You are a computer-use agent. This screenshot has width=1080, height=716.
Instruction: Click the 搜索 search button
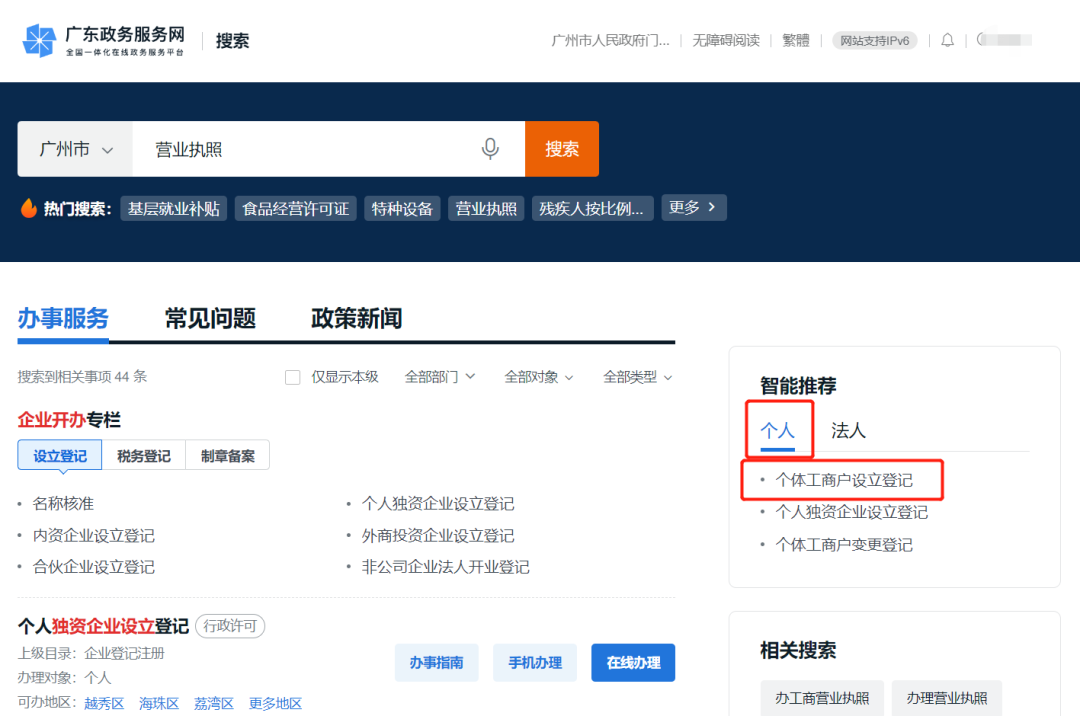tap(561, 148)
